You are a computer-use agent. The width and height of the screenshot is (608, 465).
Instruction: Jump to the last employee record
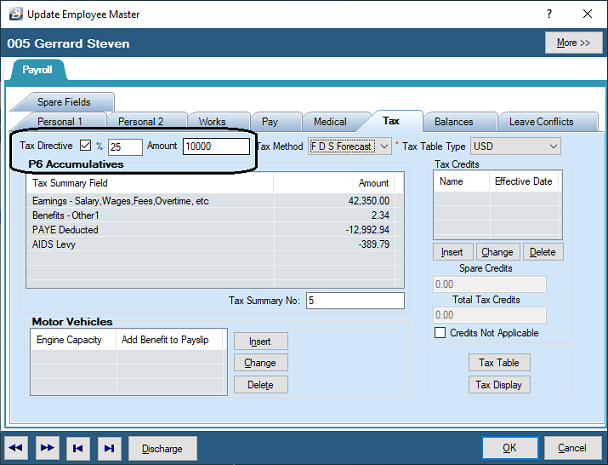click(109, 448)
